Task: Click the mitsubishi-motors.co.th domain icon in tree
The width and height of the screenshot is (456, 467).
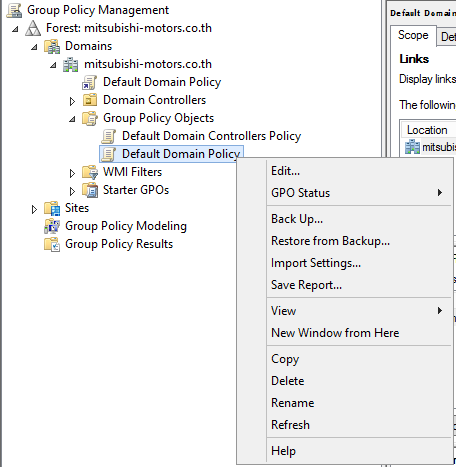Action: coord(71,64)
